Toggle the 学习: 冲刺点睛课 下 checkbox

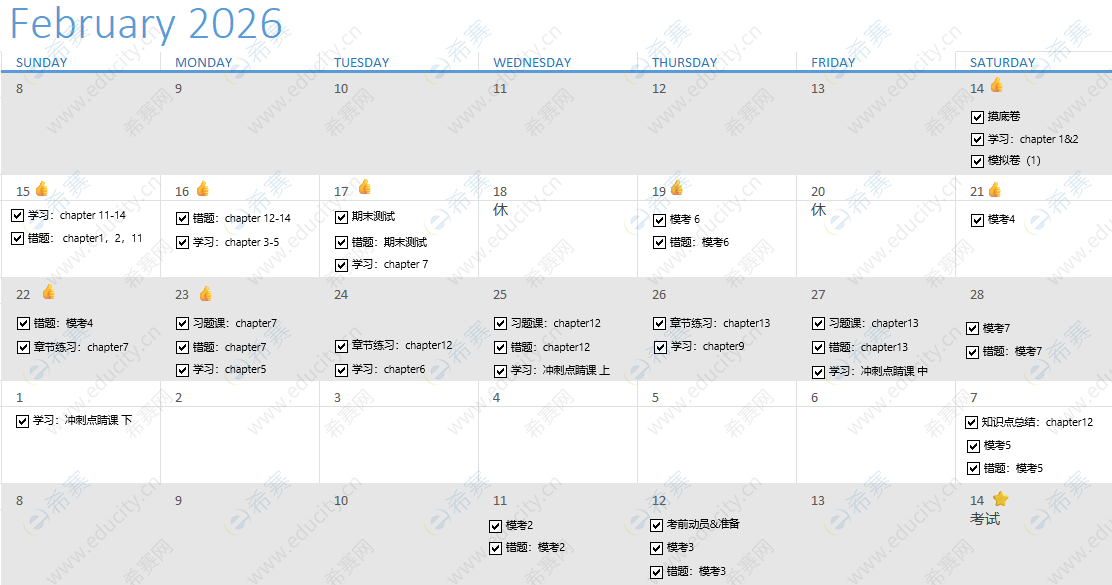(x=22, y=421)
